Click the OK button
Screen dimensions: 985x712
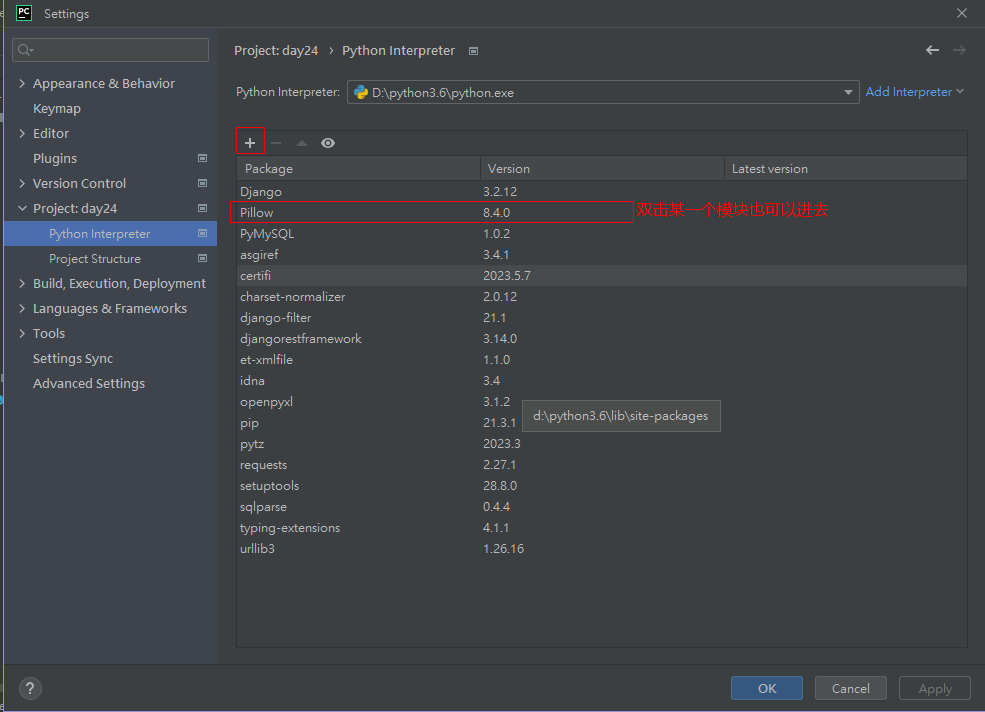[x=766, y=688]
